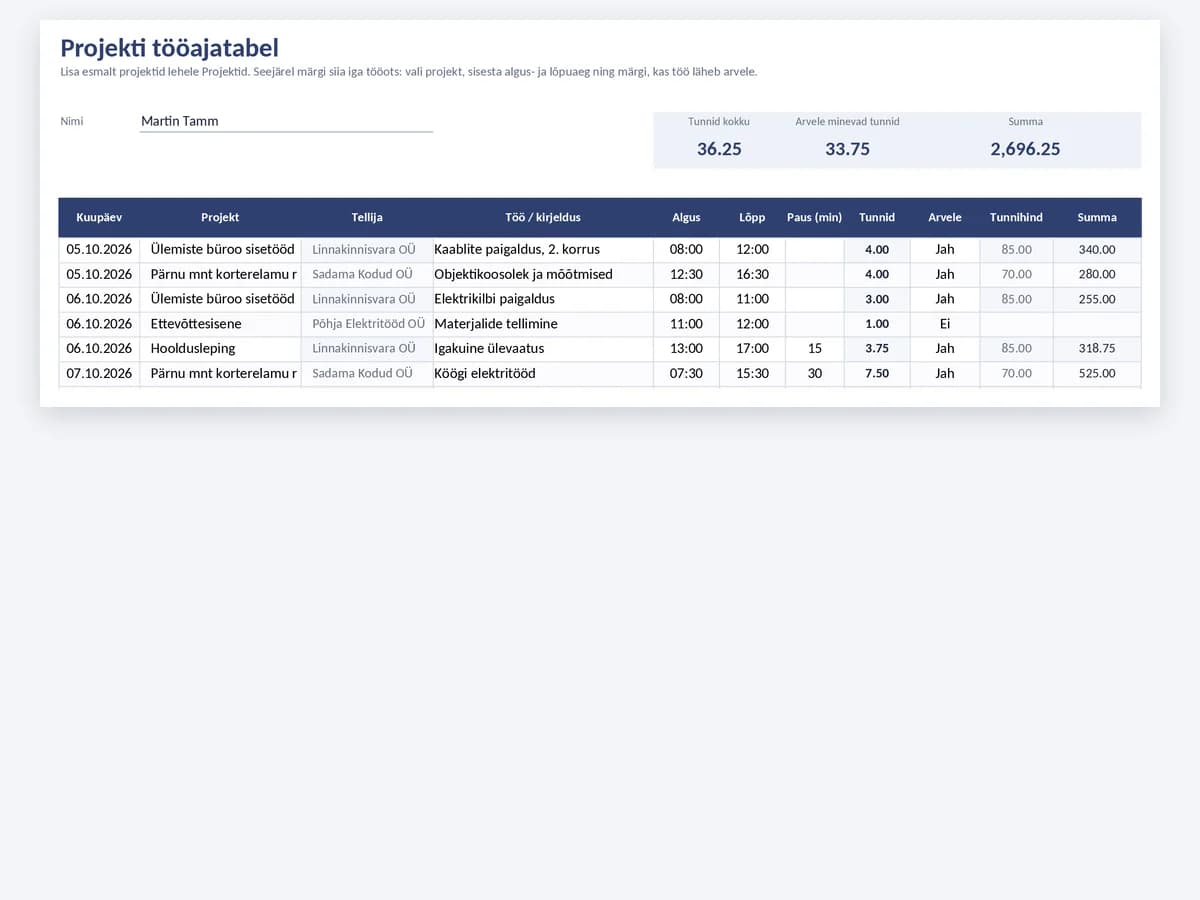
Task: Click the Arvele cell showing Ei
Action: click(x=945, y=324)
